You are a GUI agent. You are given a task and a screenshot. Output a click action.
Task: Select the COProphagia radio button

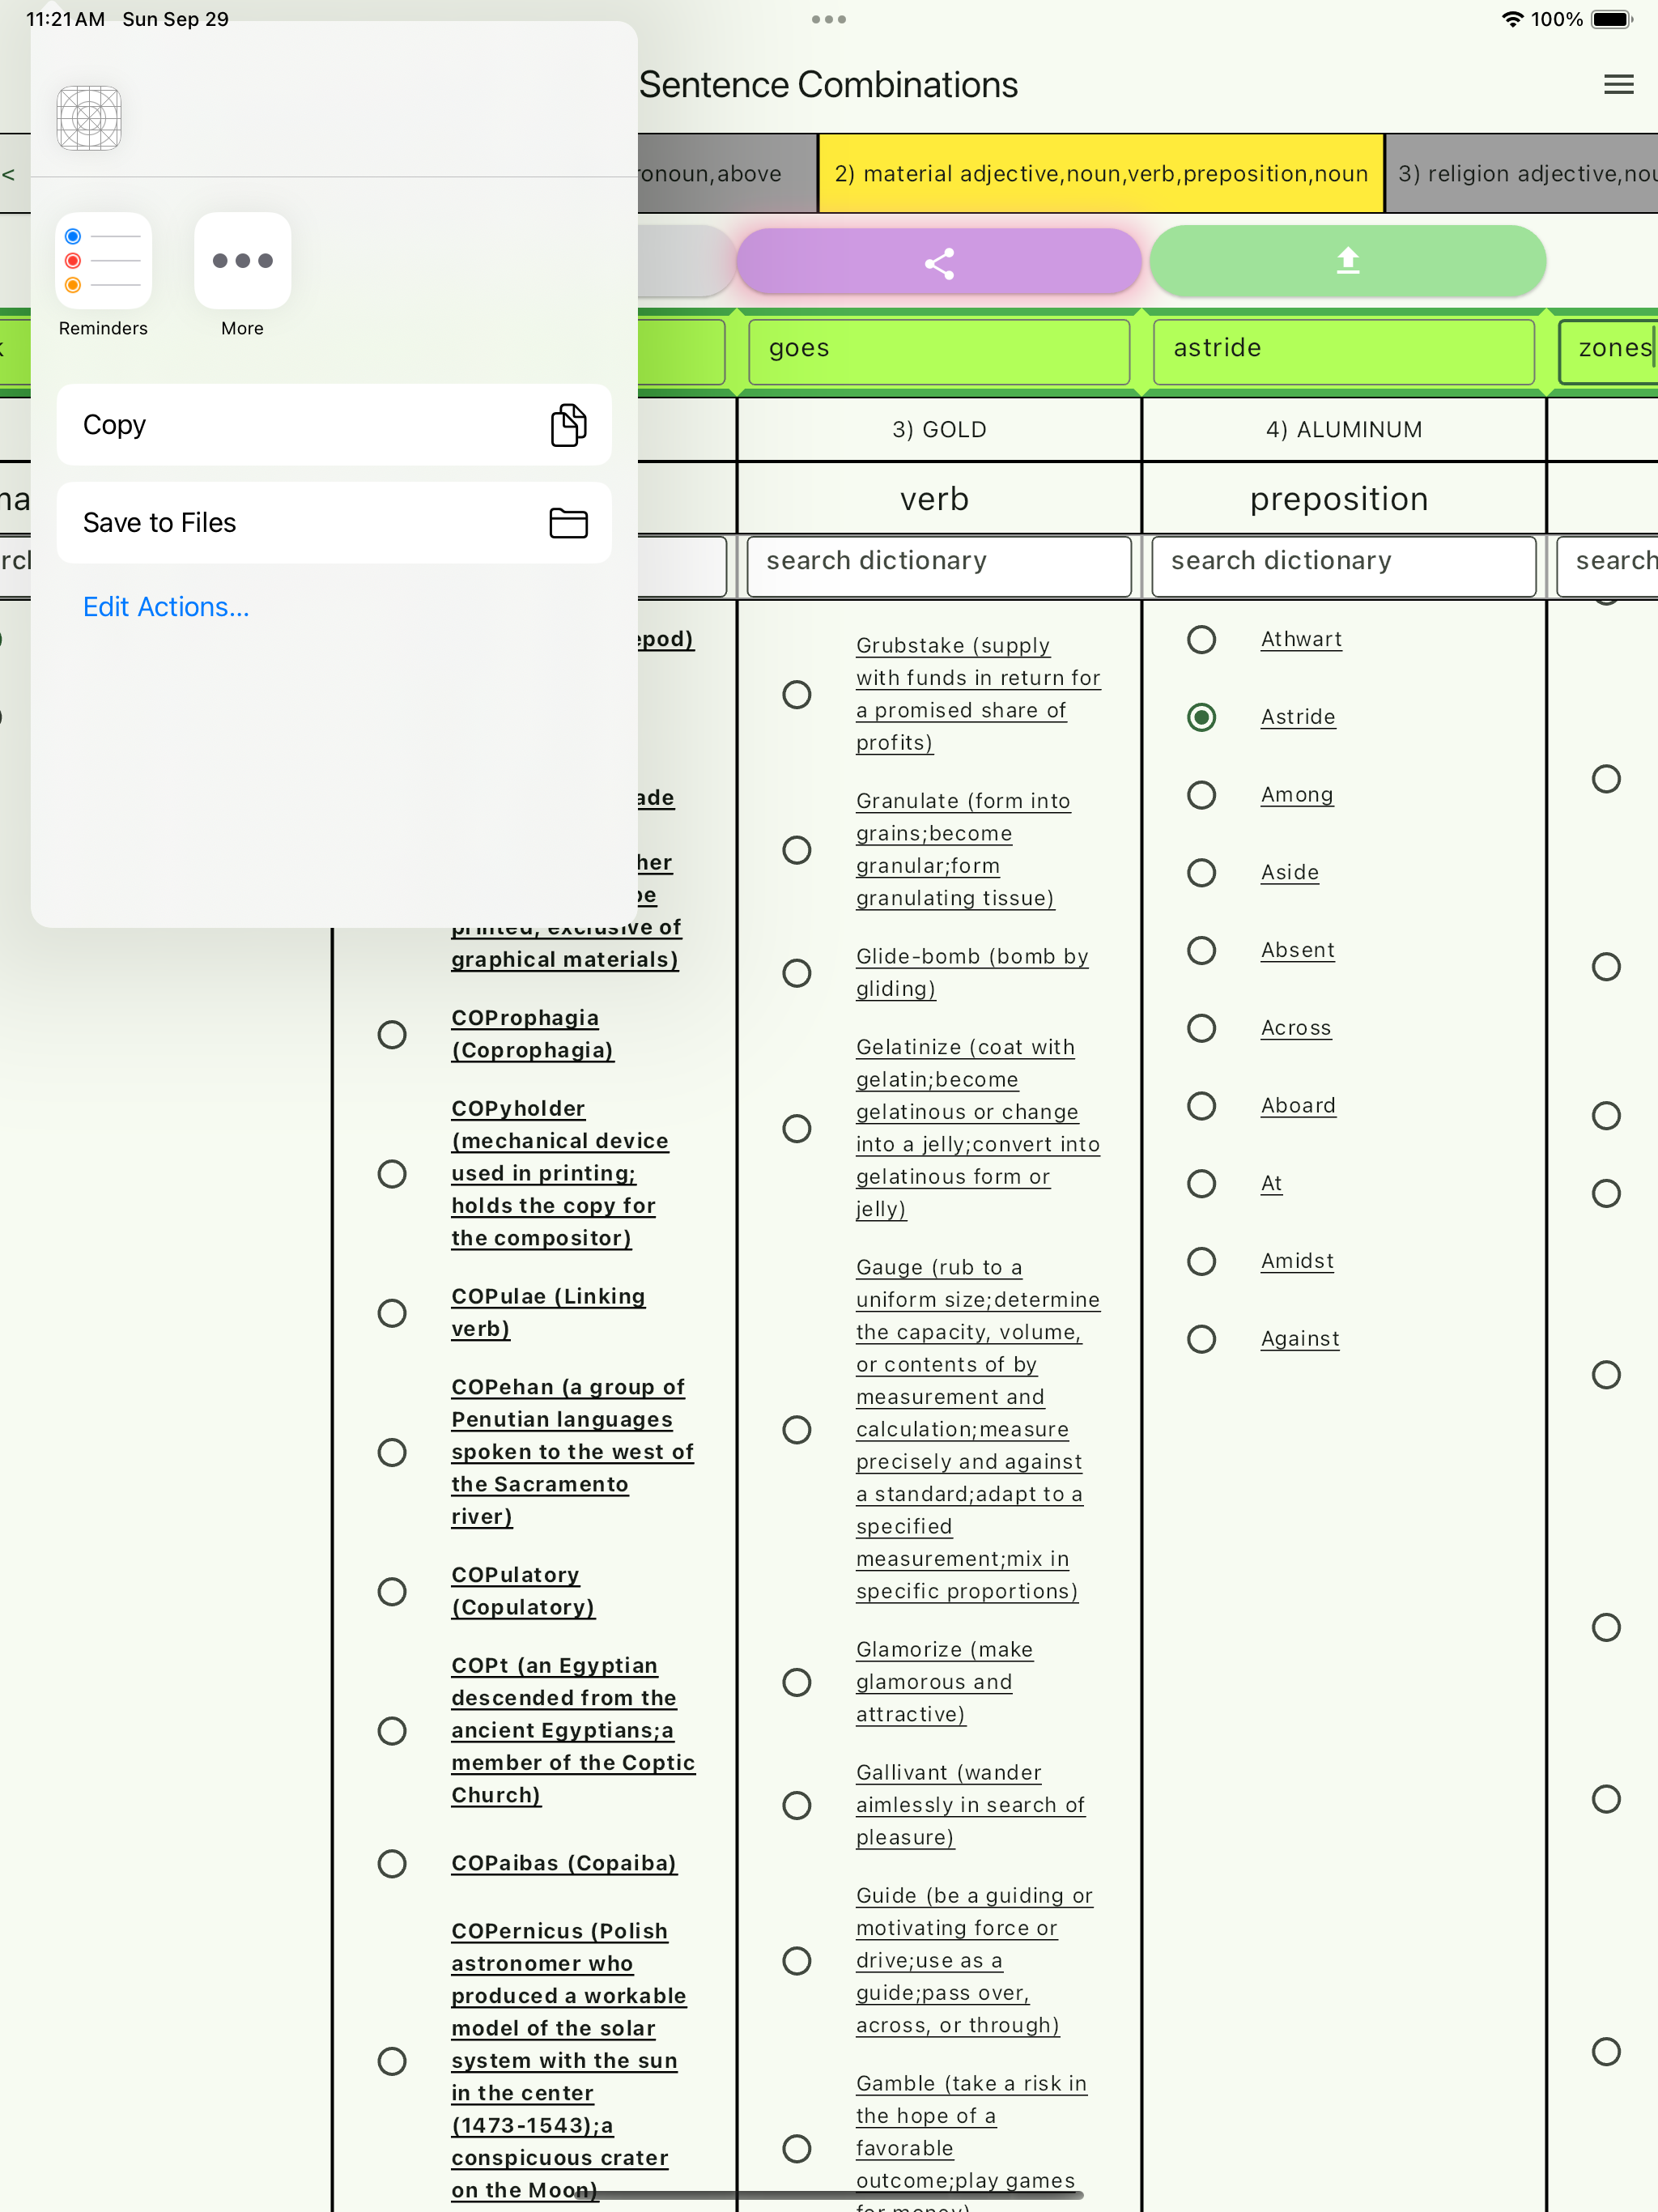(x=392, y=1034)
